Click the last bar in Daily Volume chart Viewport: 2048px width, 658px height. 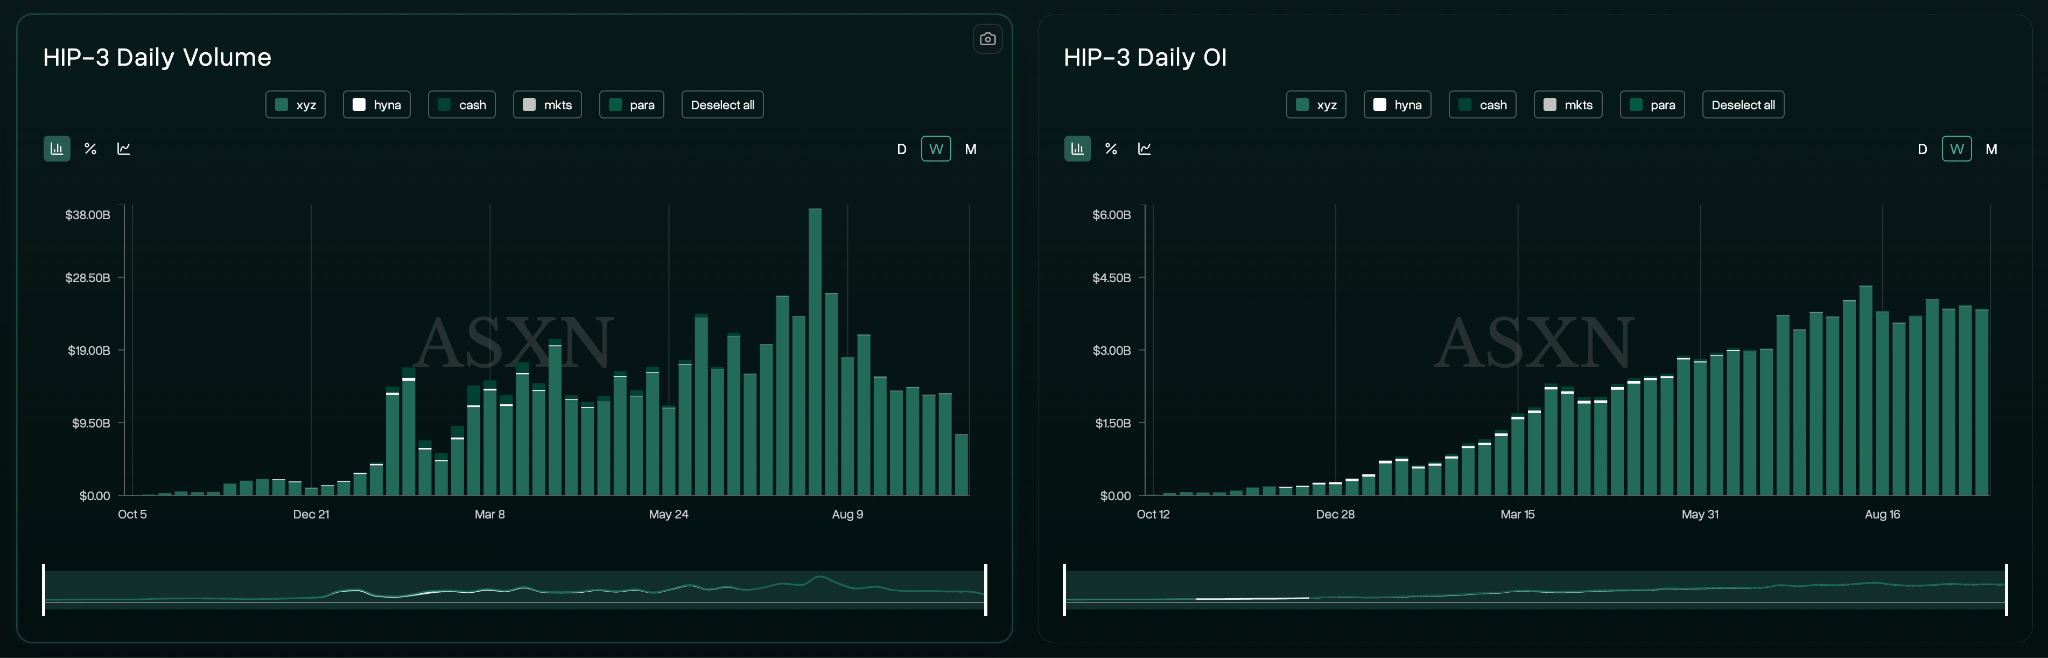click(x=961, y=465)
